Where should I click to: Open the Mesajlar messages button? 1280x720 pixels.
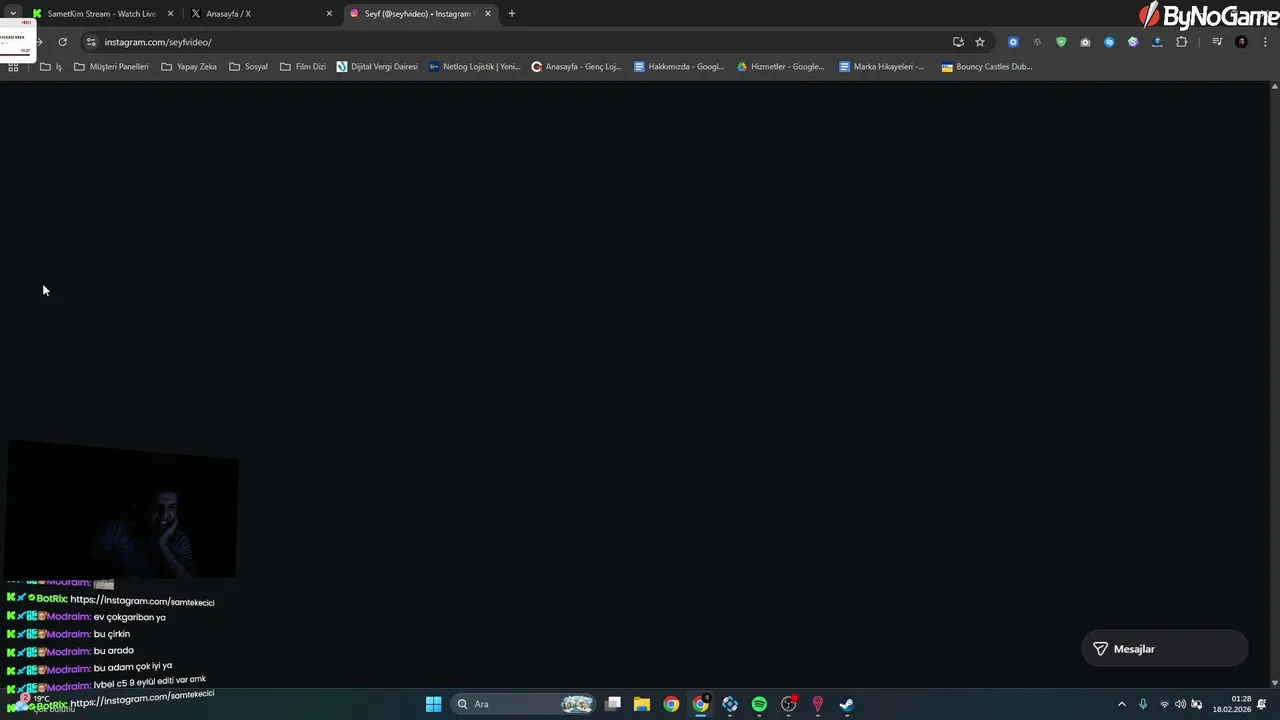1164,649
